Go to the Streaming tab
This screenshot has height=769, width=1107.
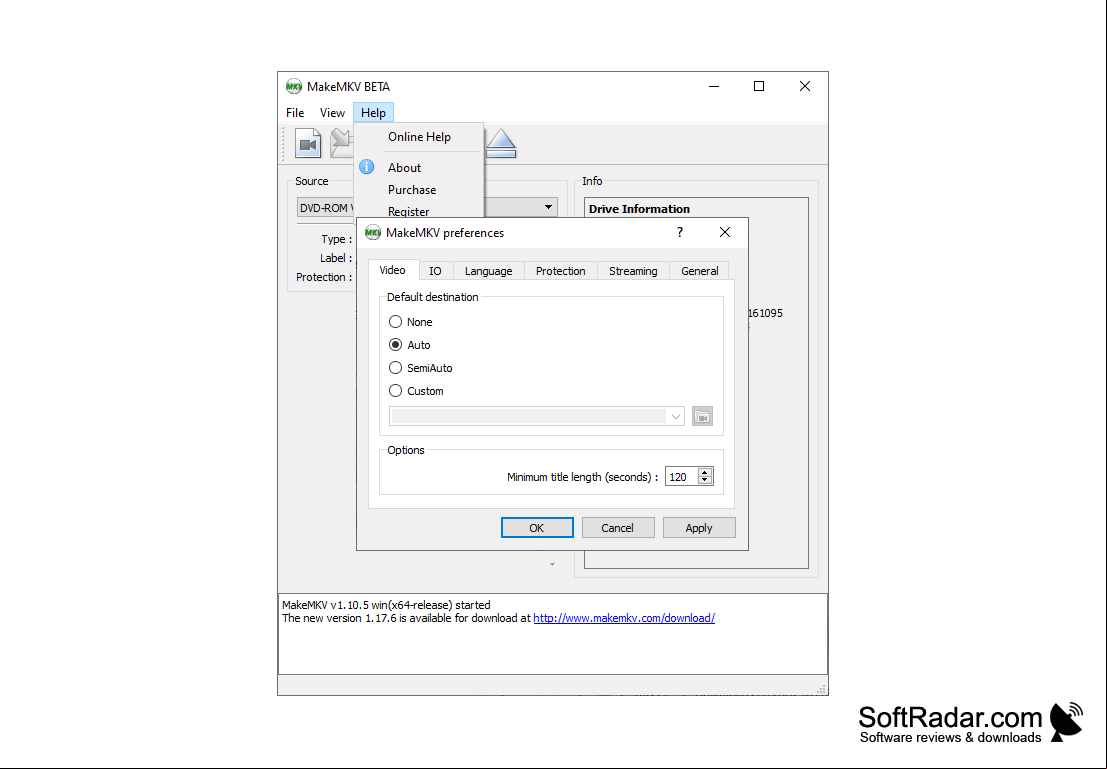coord(633,271)
